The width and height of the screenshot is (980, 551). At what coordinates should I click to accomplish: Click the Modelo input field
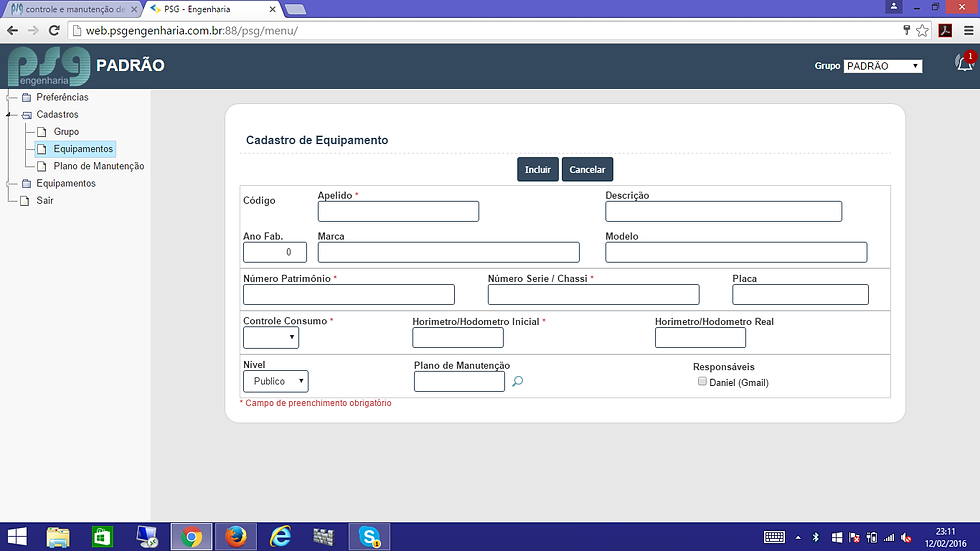click(x=736, y=252)
